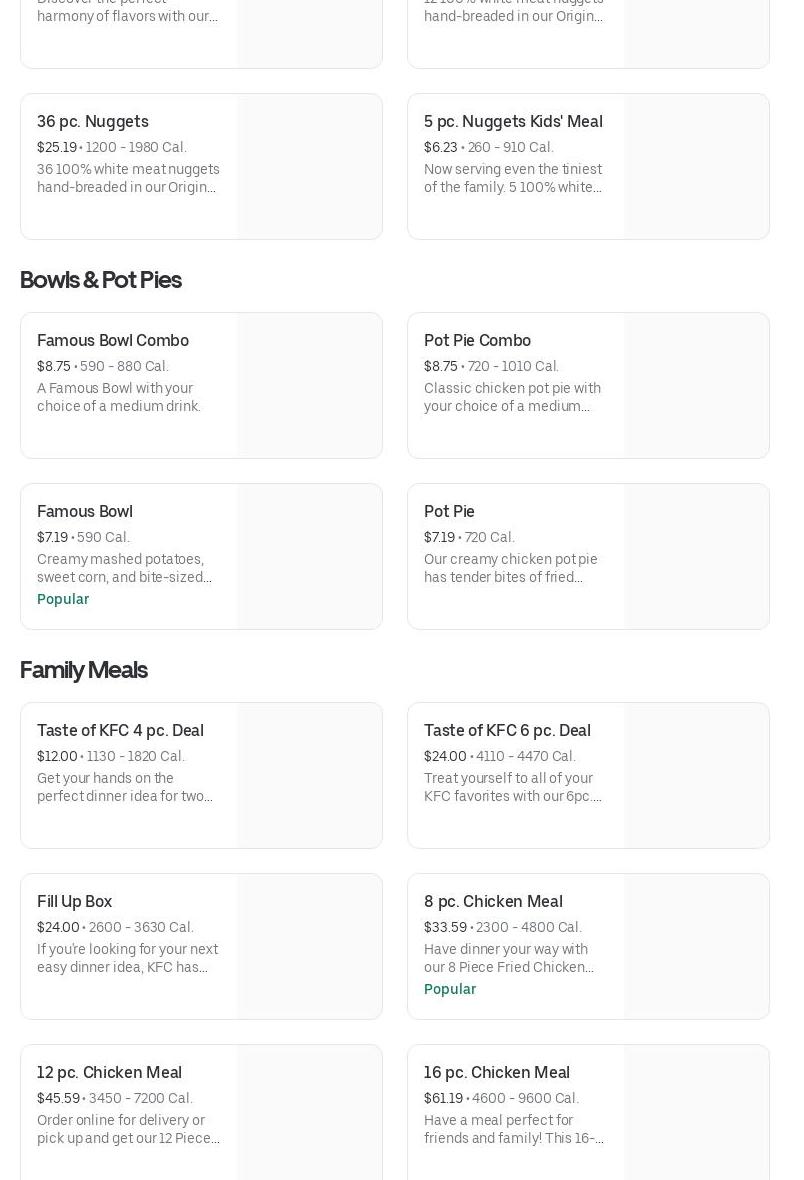The width and height of the screenshot is (804, 1180).
Task: Click the Famous Bowl Combo image thumbnail
Action: (x=309, y=386)
